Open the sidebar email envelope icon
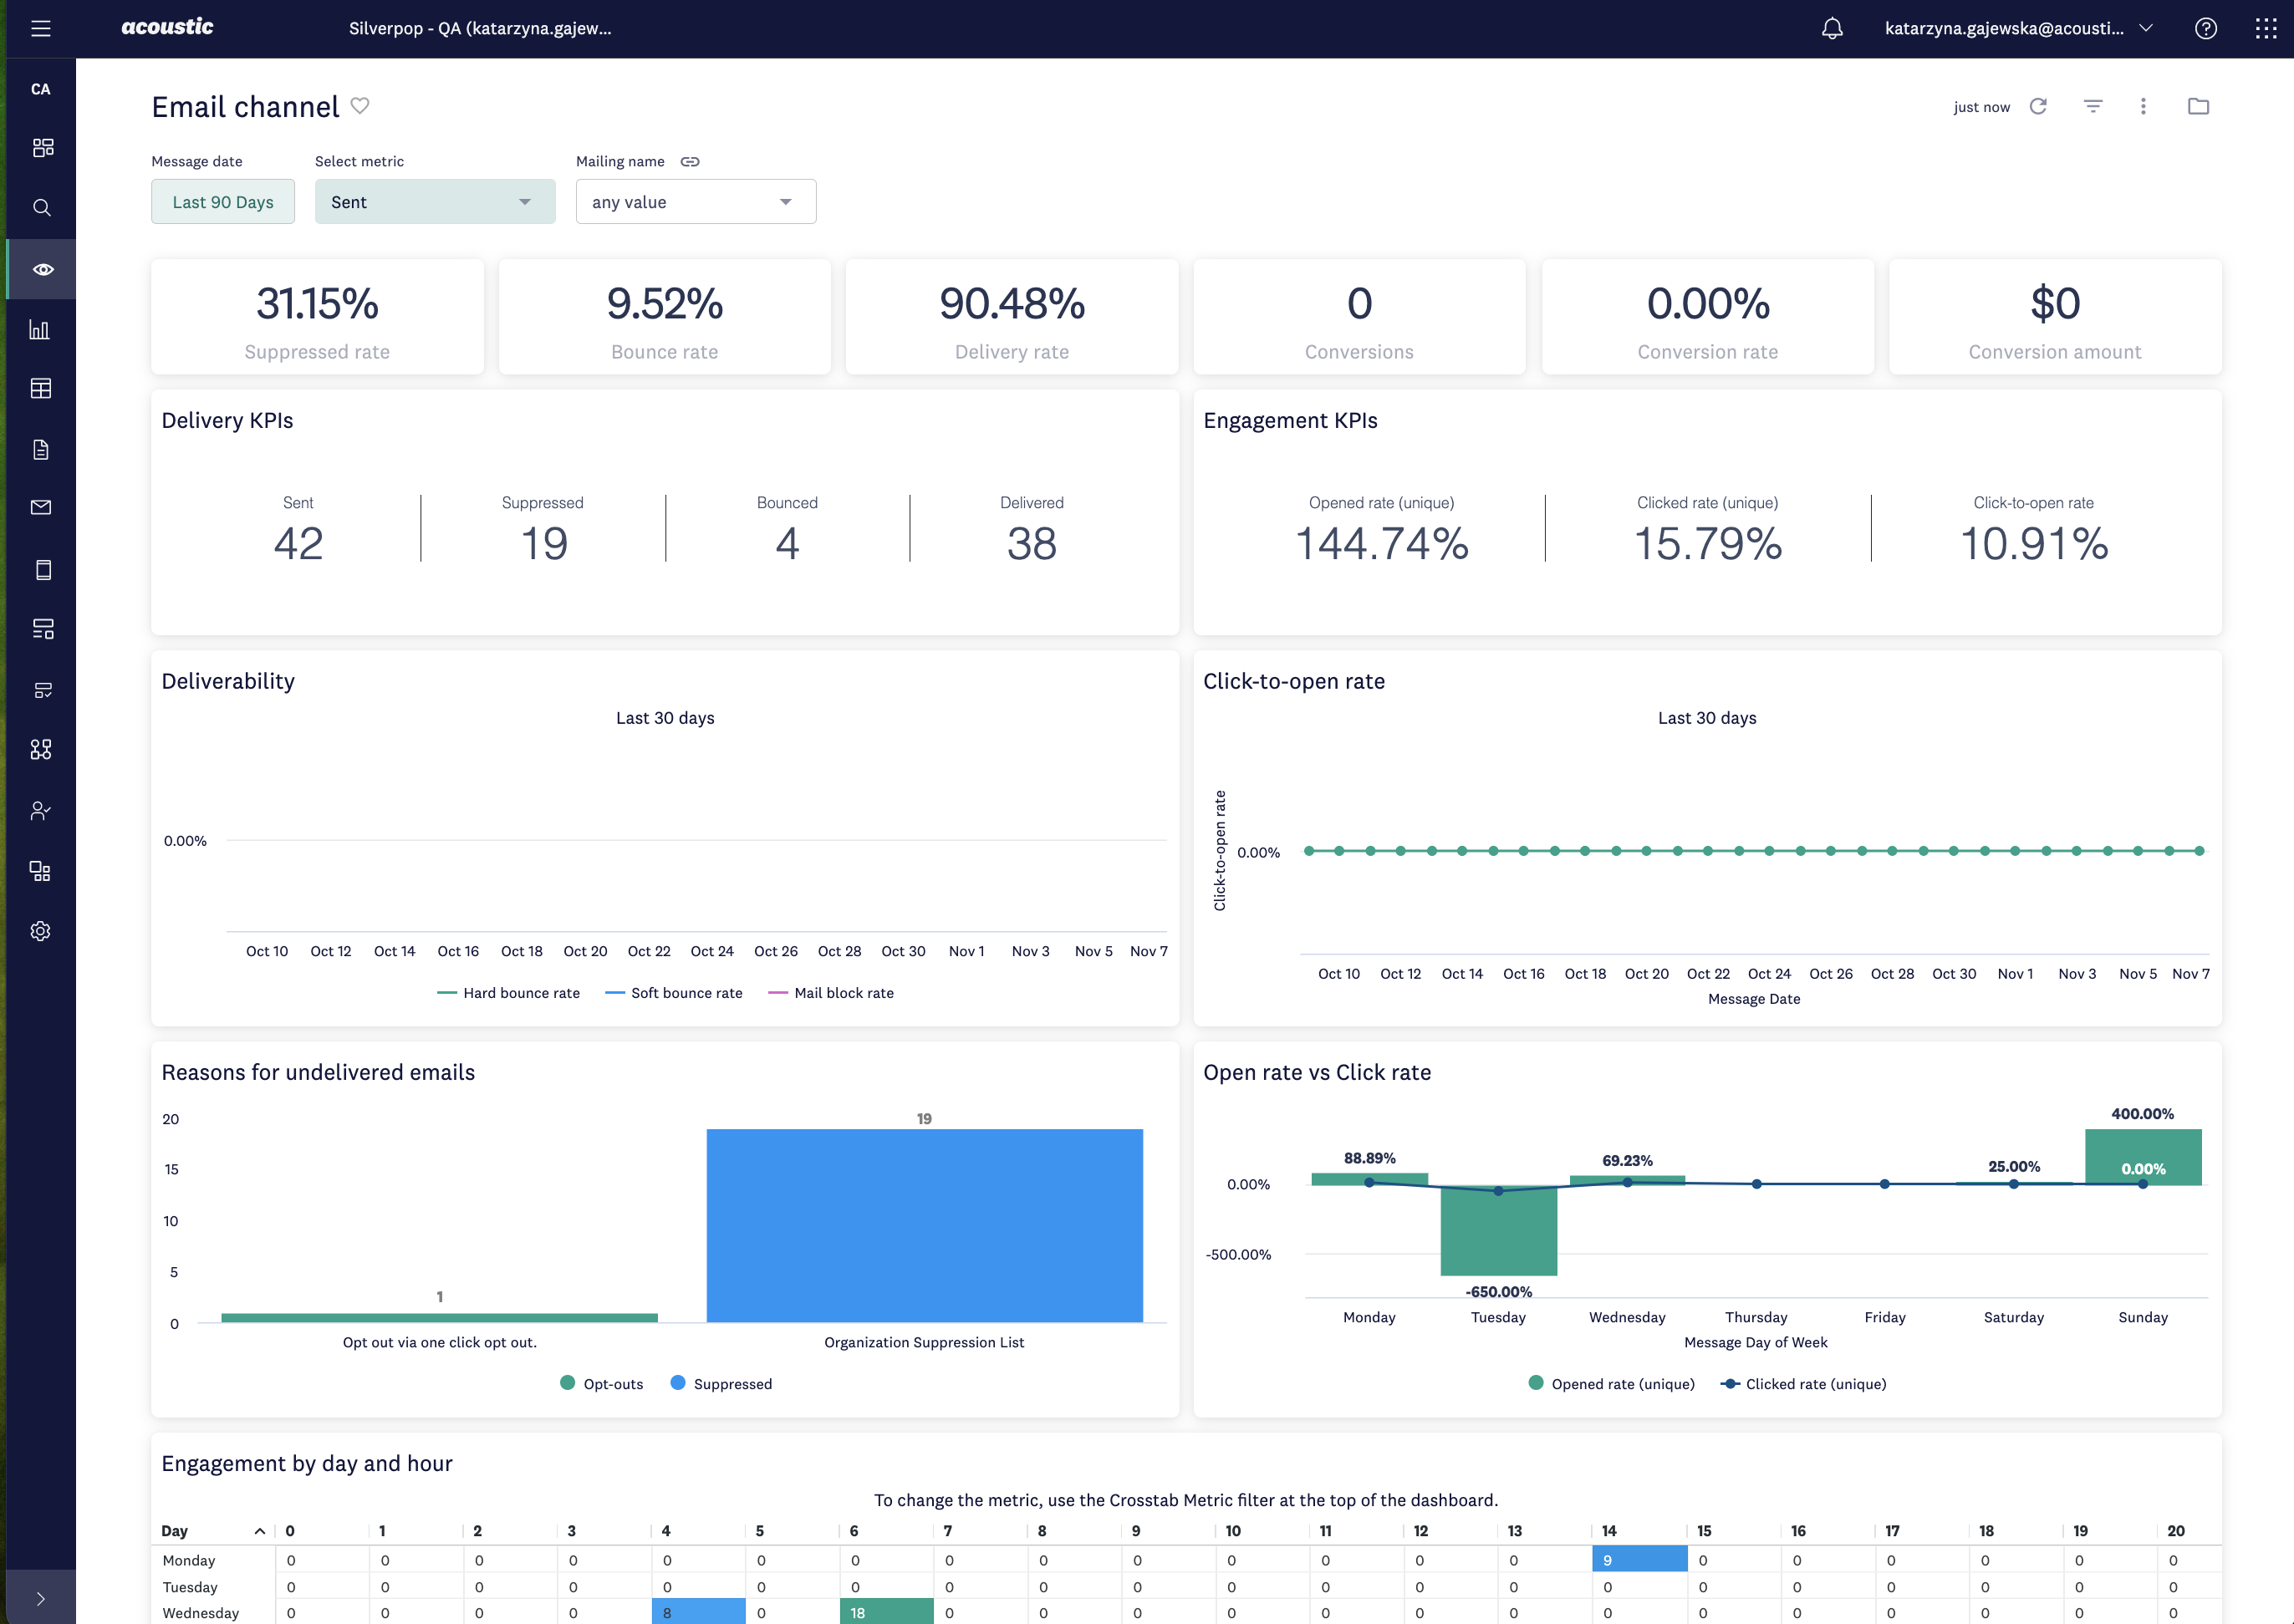The width and height of the screenshot is (2294, 1624). tap(41, 508)
